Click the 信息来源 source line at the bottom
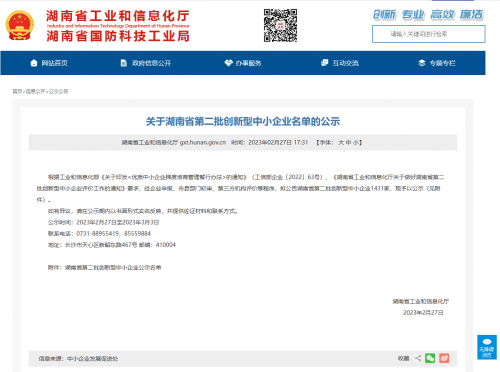The image size is (500, 372). coord(78,359)
